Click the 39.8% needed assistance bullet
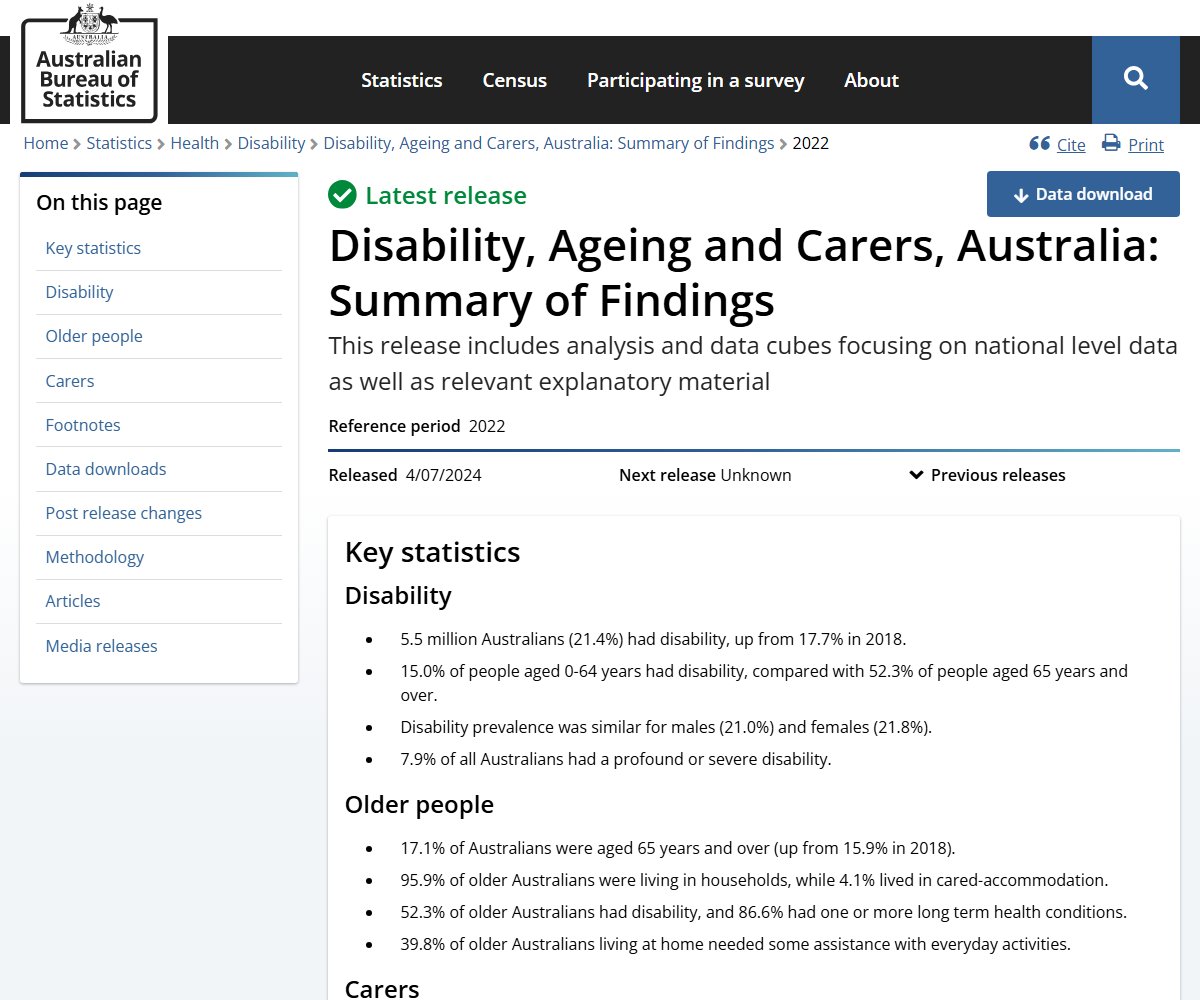 click(735, 944)
